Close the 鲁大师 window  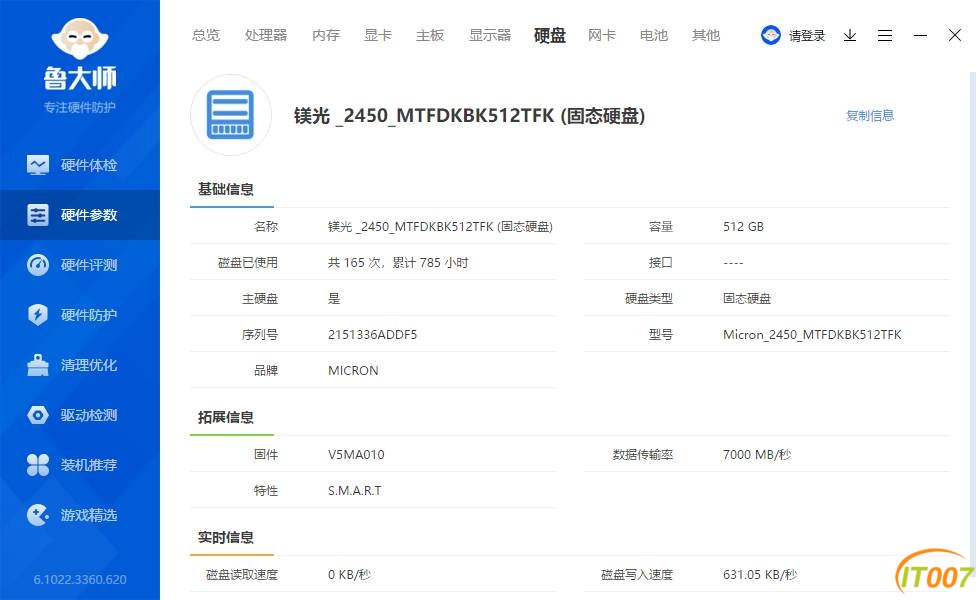[x=954, y=35]
